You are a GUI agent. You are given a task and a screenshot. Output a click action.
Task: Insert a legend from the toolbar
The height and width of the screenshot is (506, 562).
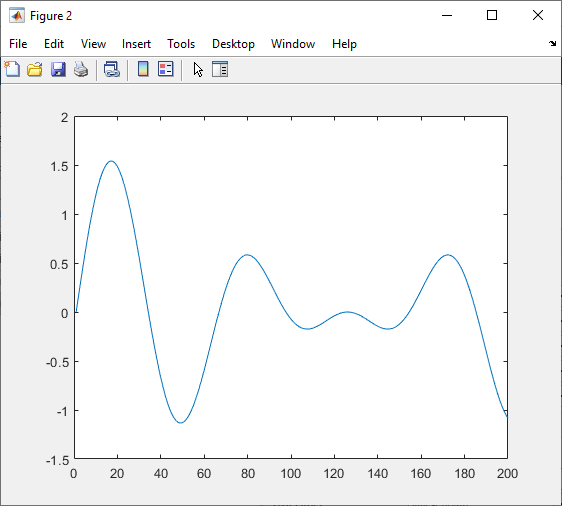166,69
